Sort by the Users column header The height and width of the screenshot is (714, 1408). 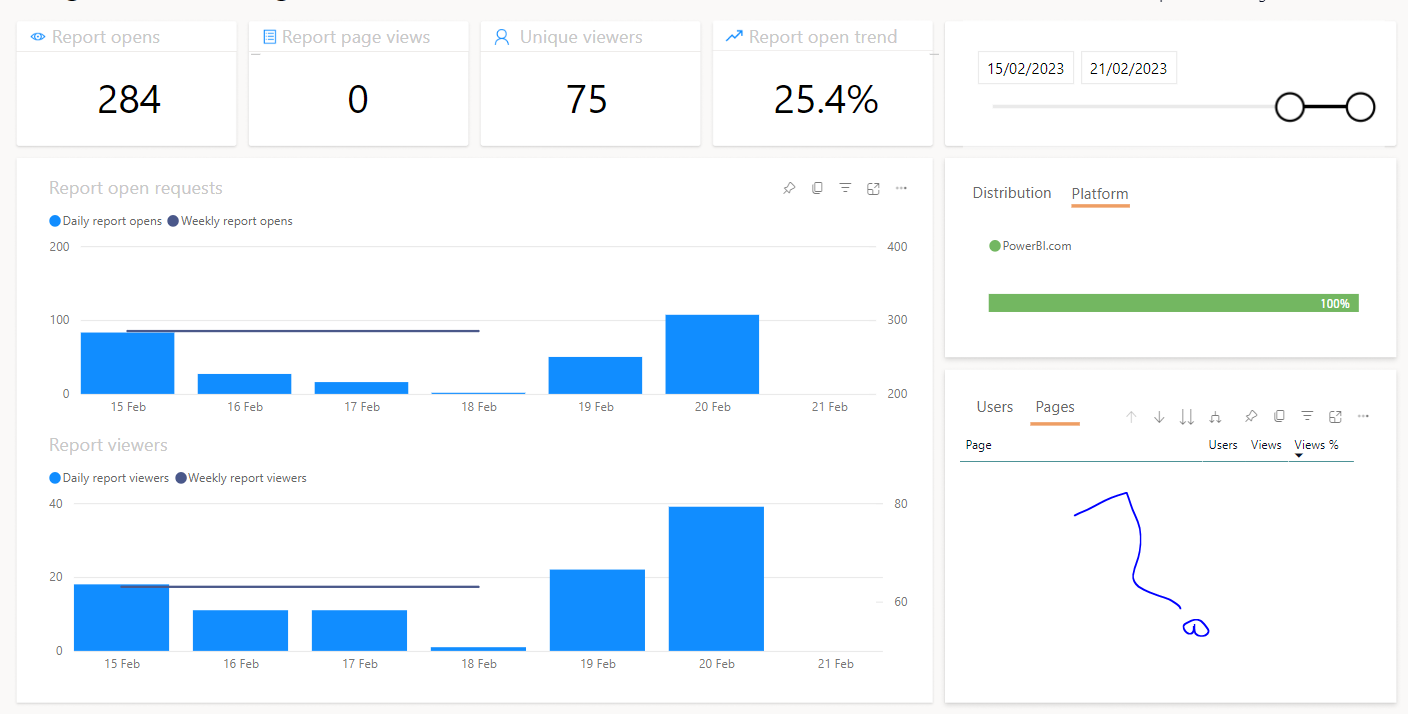coord(1223,445)
